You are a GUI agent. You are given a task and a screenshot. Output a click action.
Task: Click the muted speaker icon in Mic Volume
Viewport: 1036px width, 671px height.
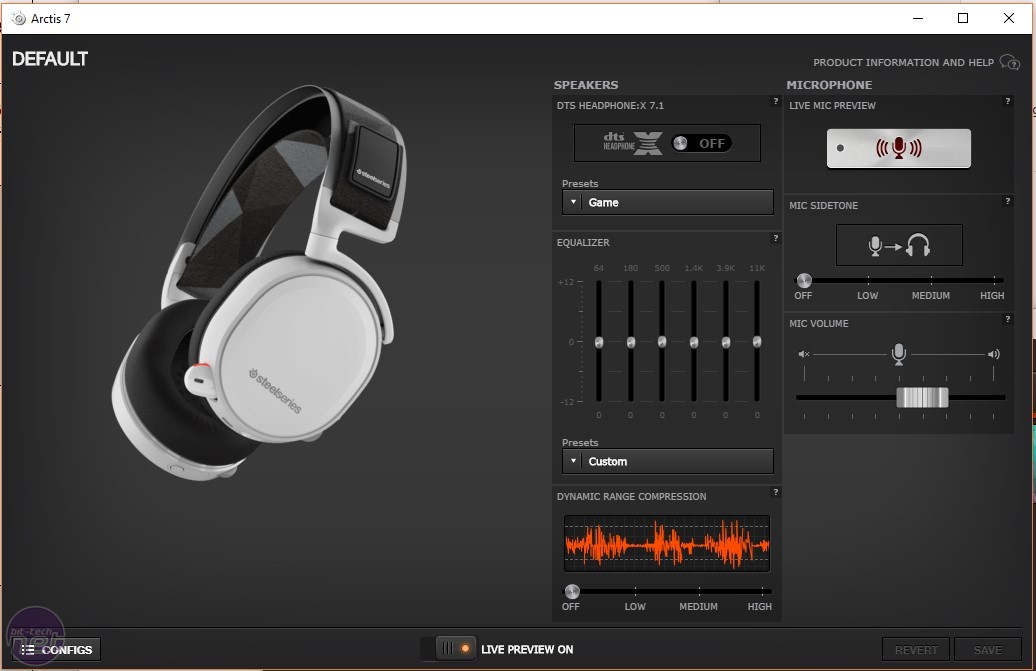803,354
